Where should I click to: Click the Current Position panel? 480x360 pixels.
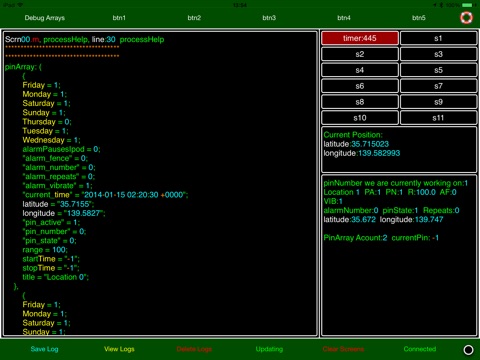pos(399,149)
